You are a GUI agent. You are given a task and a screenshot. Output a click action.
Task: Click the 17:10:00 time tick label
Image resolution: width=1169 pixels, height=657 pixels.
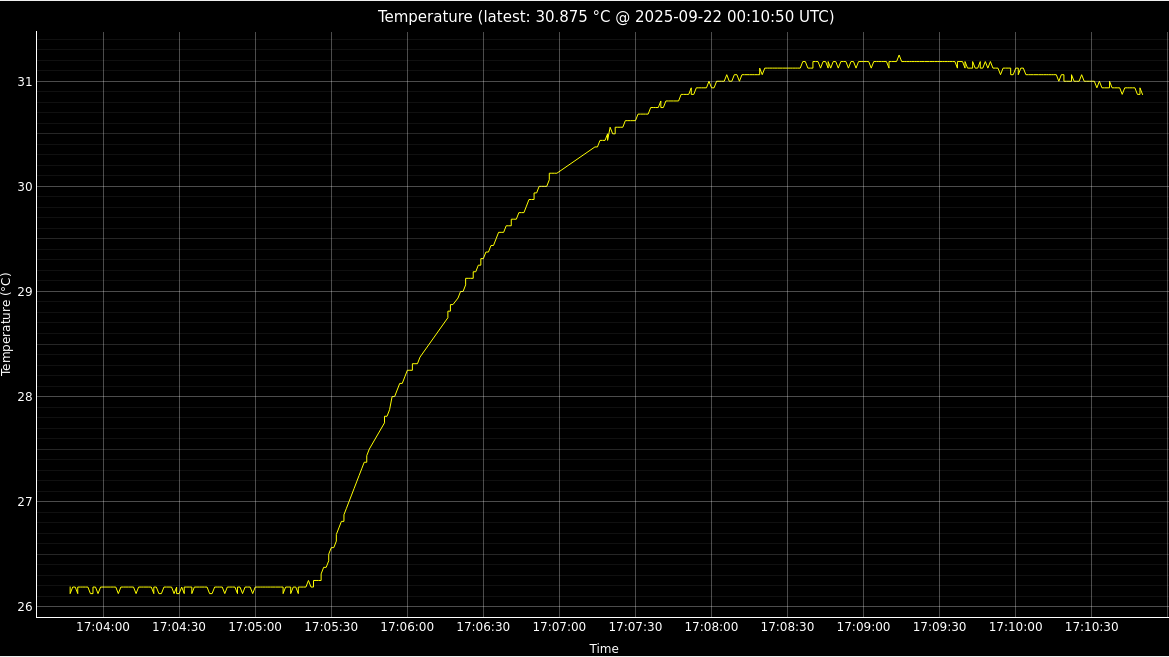coord(1015,627)
